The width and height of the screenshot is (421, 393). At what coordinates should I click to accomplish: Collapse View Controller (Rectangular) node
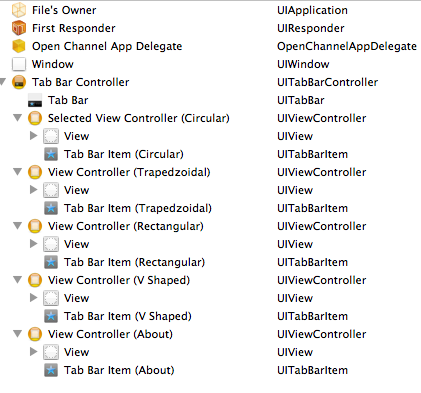point(17,226)
